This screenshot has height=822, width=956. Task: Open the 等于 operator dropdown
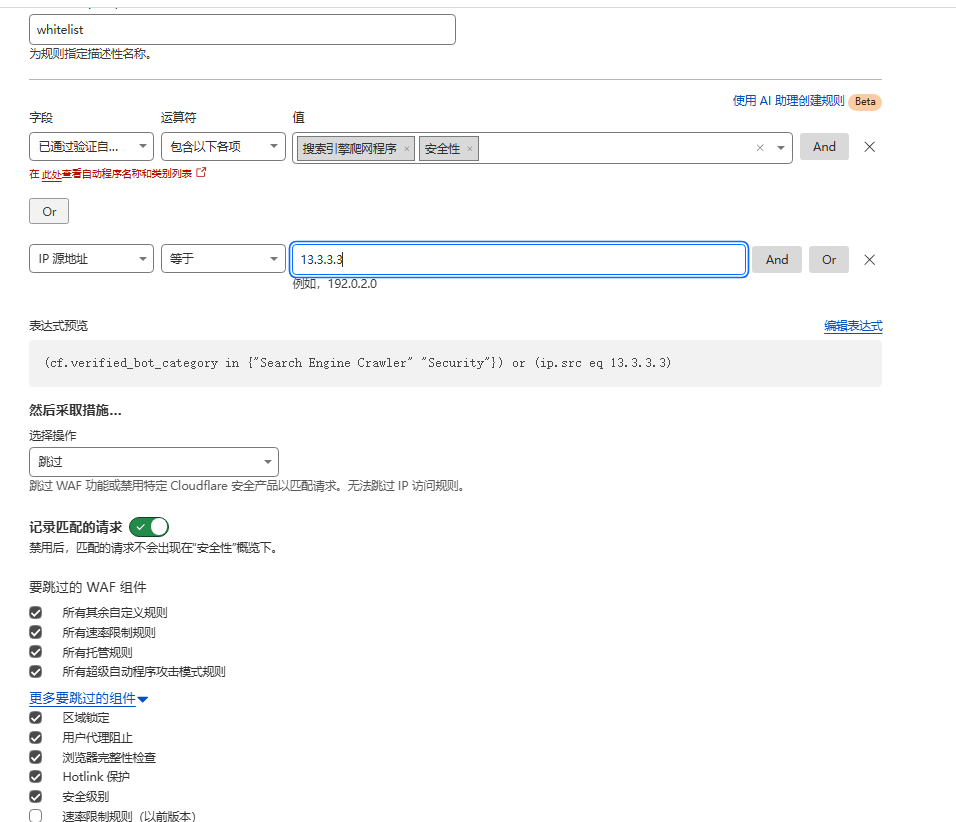coord(223,259)
